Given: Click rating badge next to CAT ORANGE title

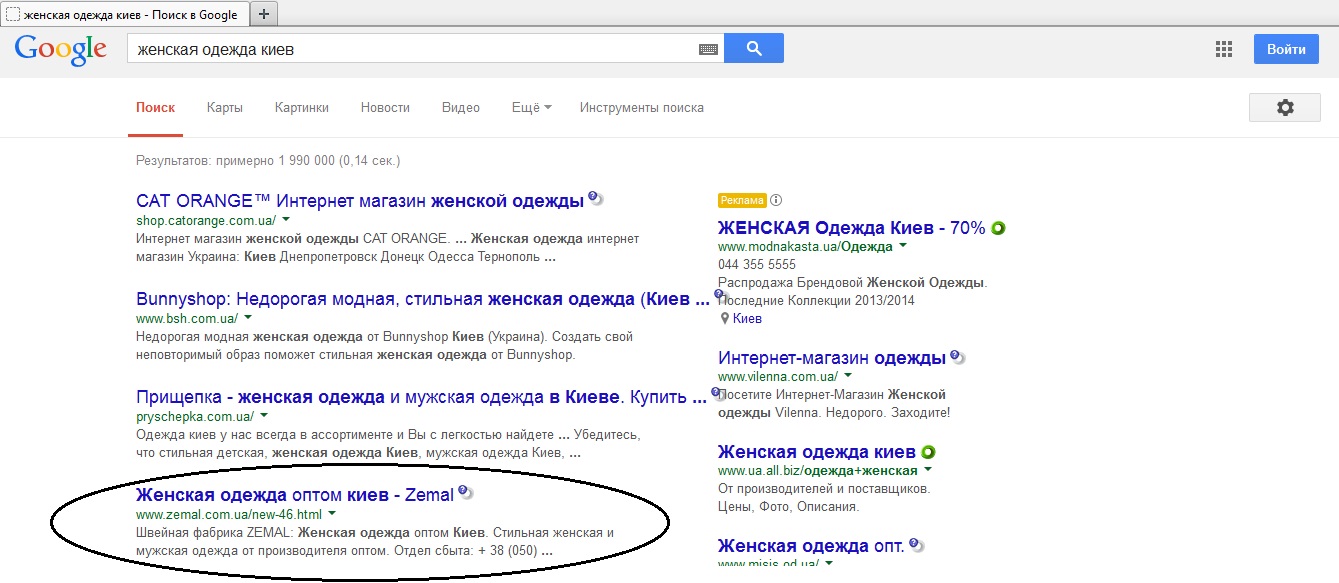Looking at the screenshot, I should click(595, 198).
